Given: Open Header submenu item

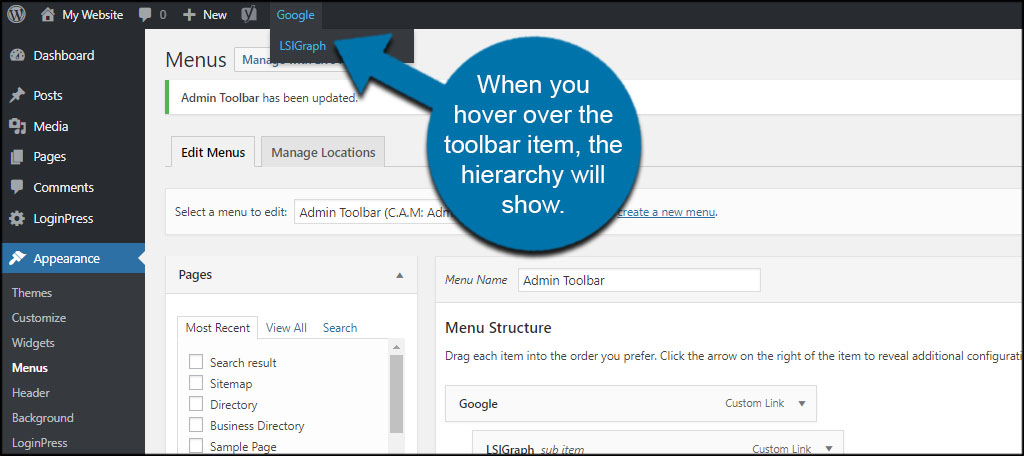Looking at the screenshot, I should (x=31, y=393).
